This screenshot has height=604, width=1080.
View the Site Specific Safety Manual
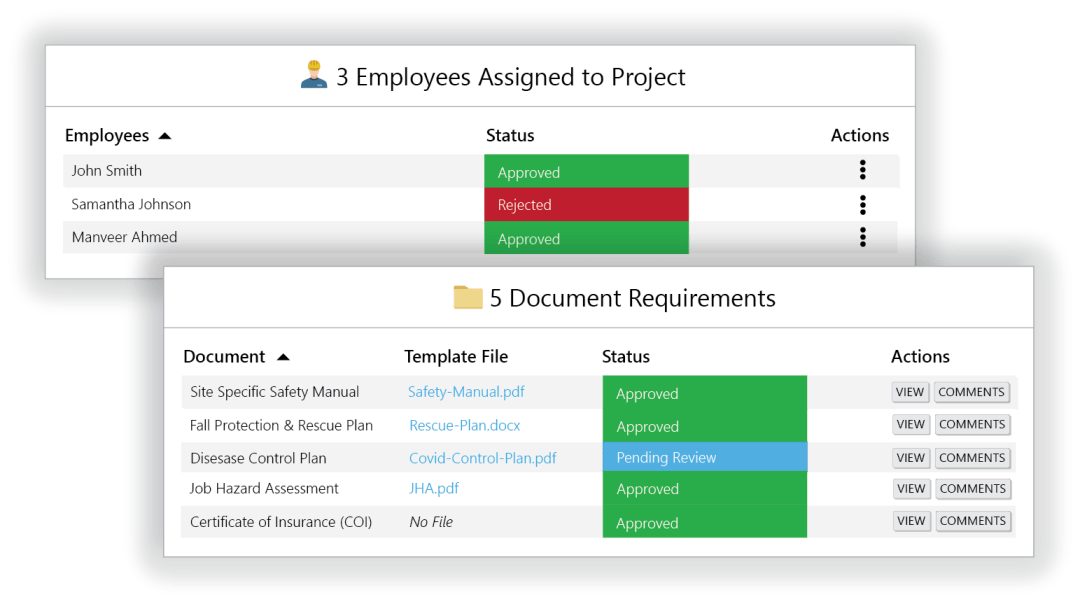[x=910, y=392]
